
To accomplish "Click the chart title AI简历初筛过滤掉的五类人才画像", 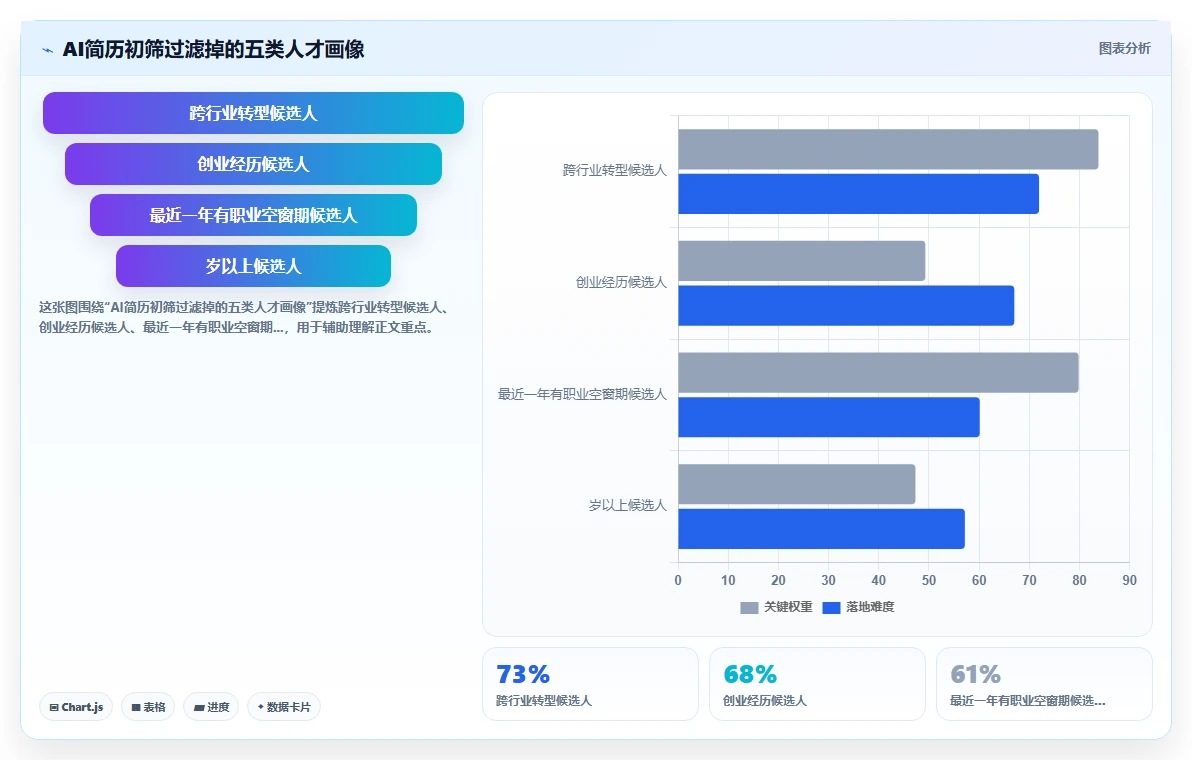I will 214,49.
